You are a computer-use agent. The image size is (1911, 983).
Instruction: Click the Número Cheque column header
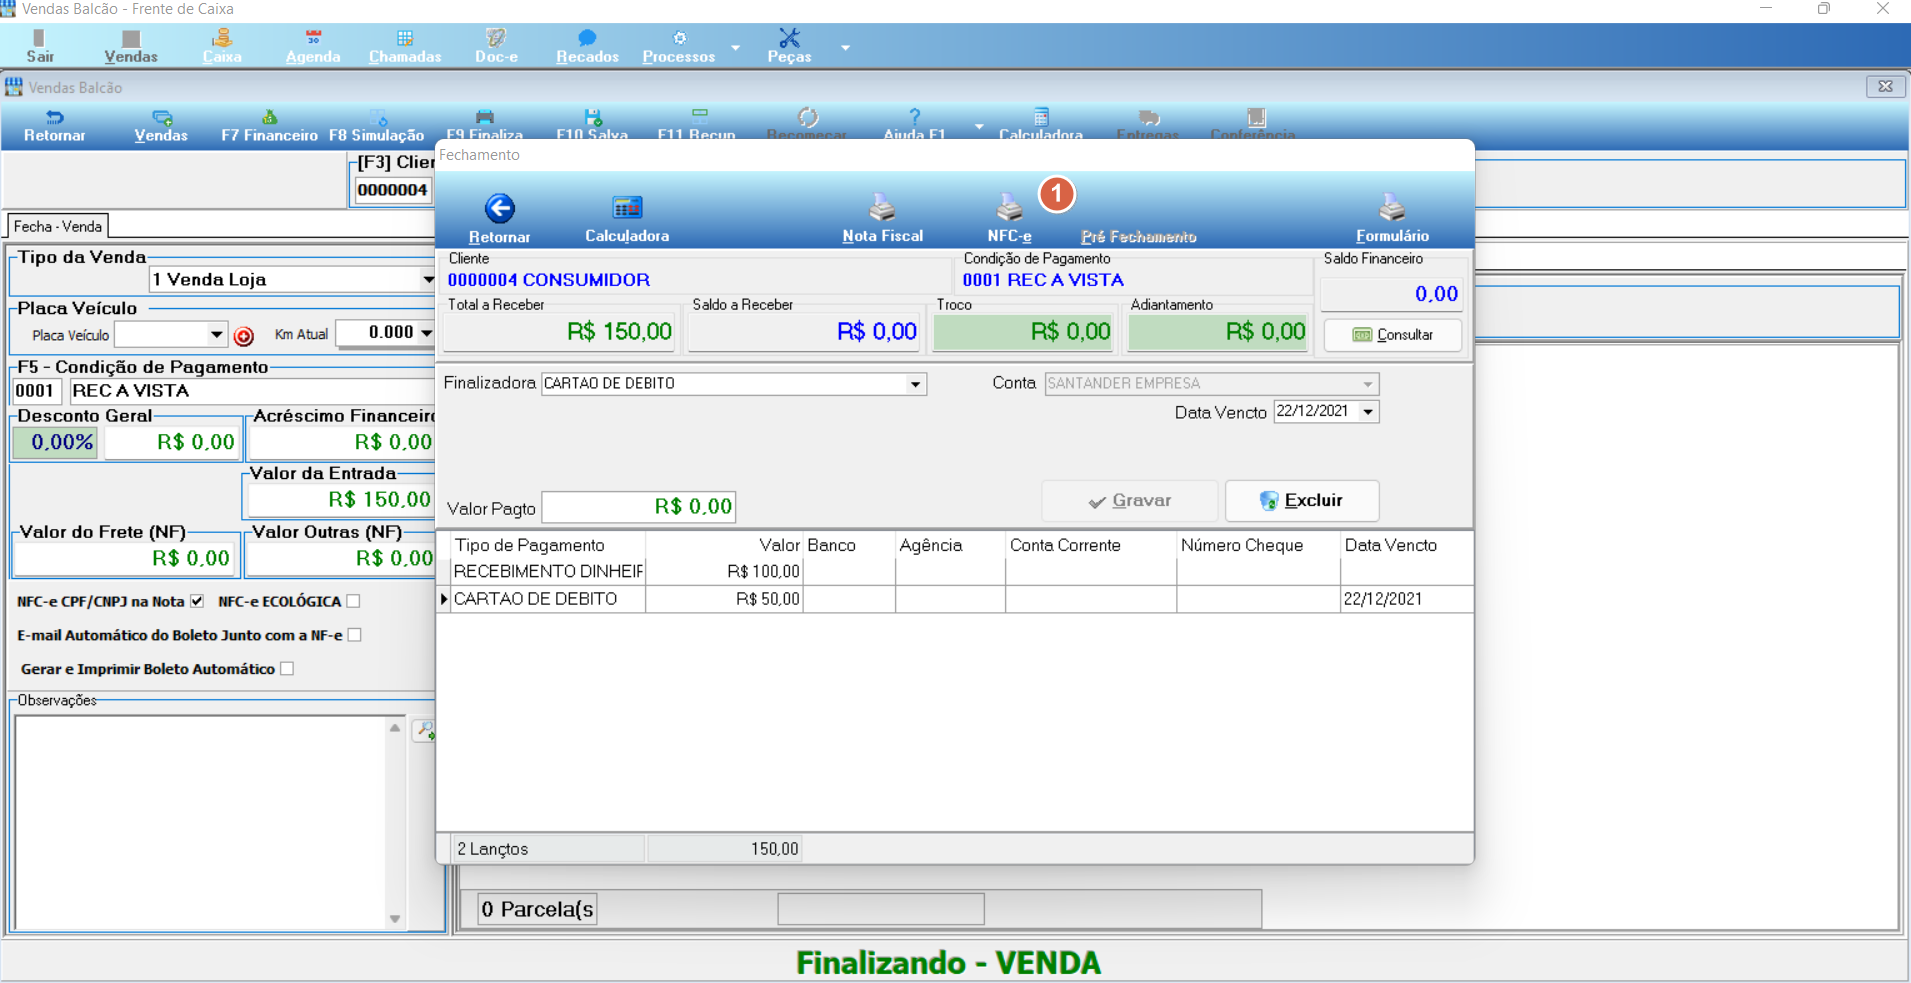click(x=1242, y=545)
